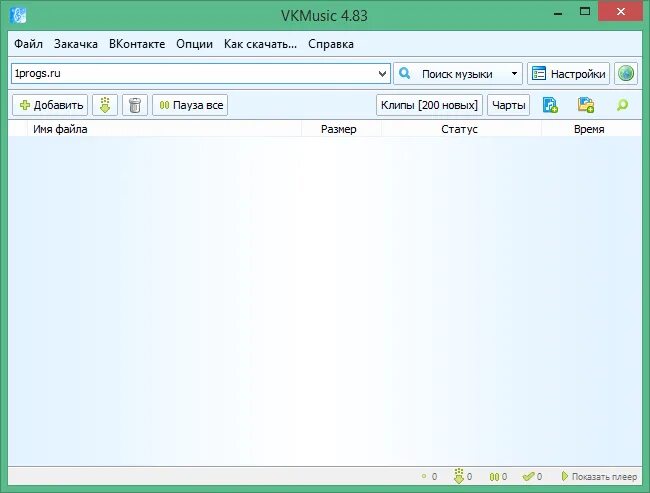
Task: Click Показать плеер link
Action: pyautogui.click(x=599, y=476)
